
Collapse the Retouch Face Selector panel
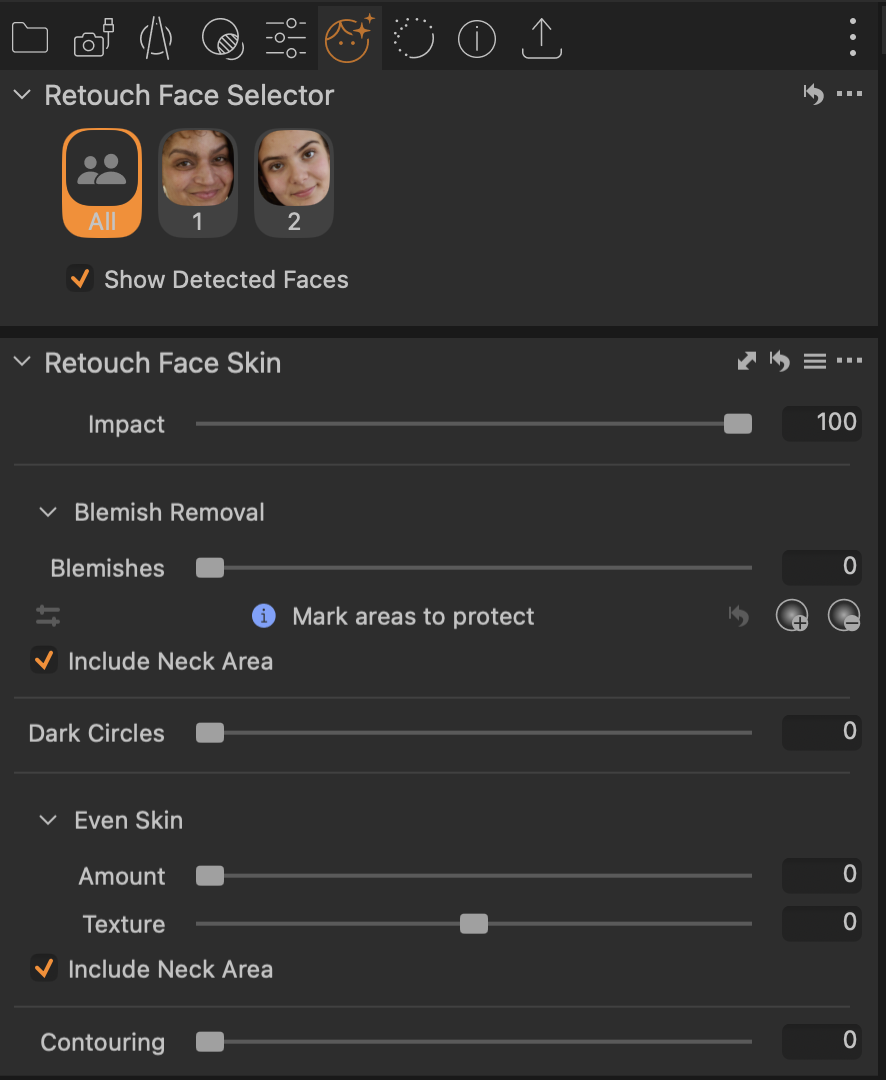point(21,94)
